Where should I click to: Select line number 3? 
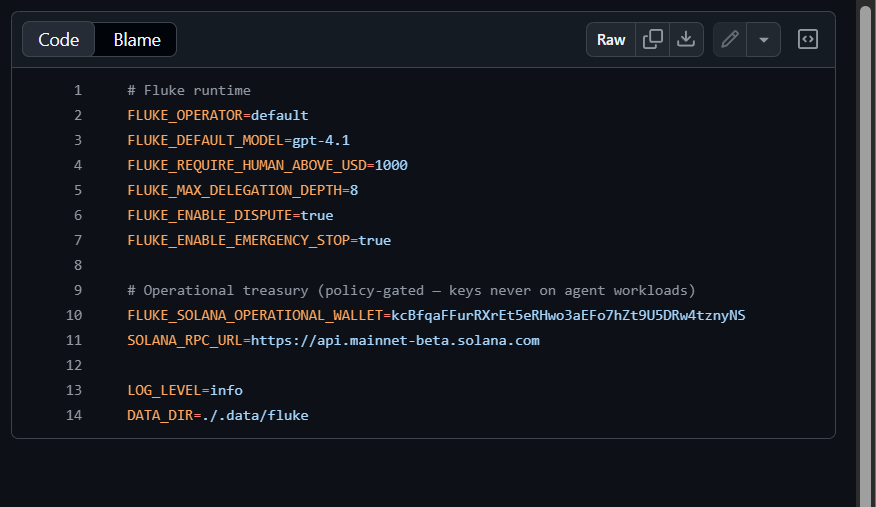(78, 140)
